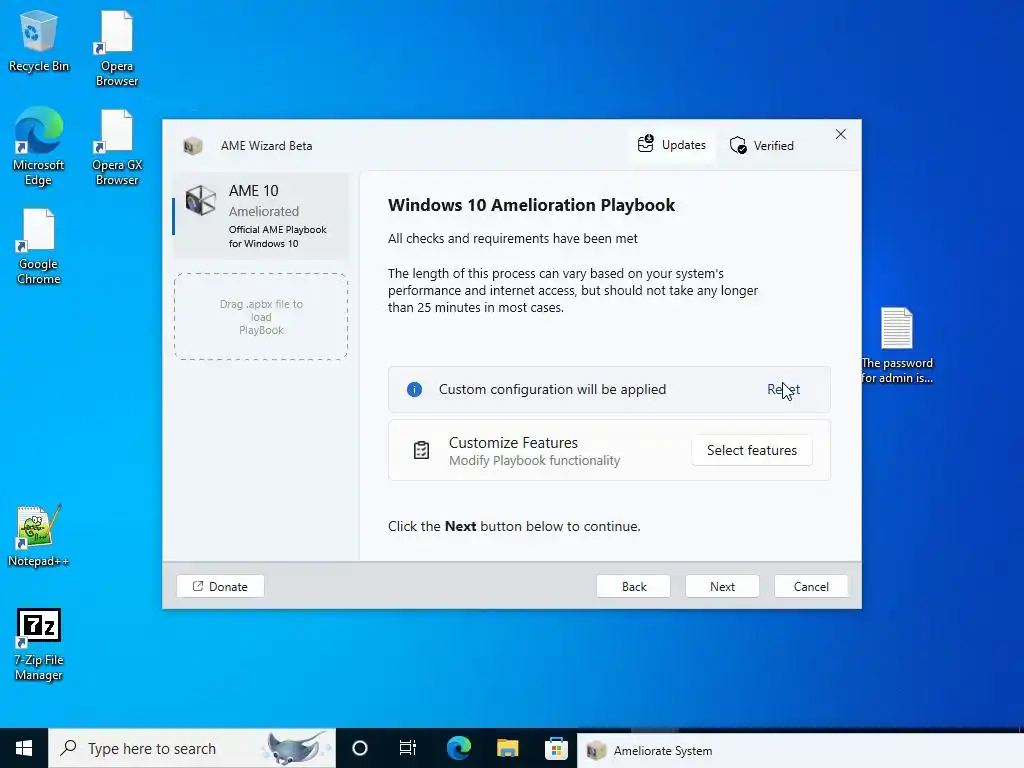The height and width of the screenshot is (768, 1024).
Task: Click the 'Modify Playbook functionality' subtitle
Action: pos(534,461)
